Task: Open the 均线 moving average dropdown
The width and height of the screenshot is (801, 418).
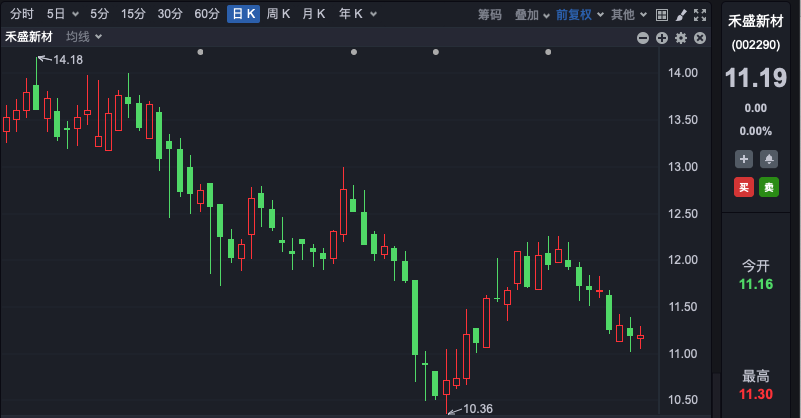Action: [84, 37]
